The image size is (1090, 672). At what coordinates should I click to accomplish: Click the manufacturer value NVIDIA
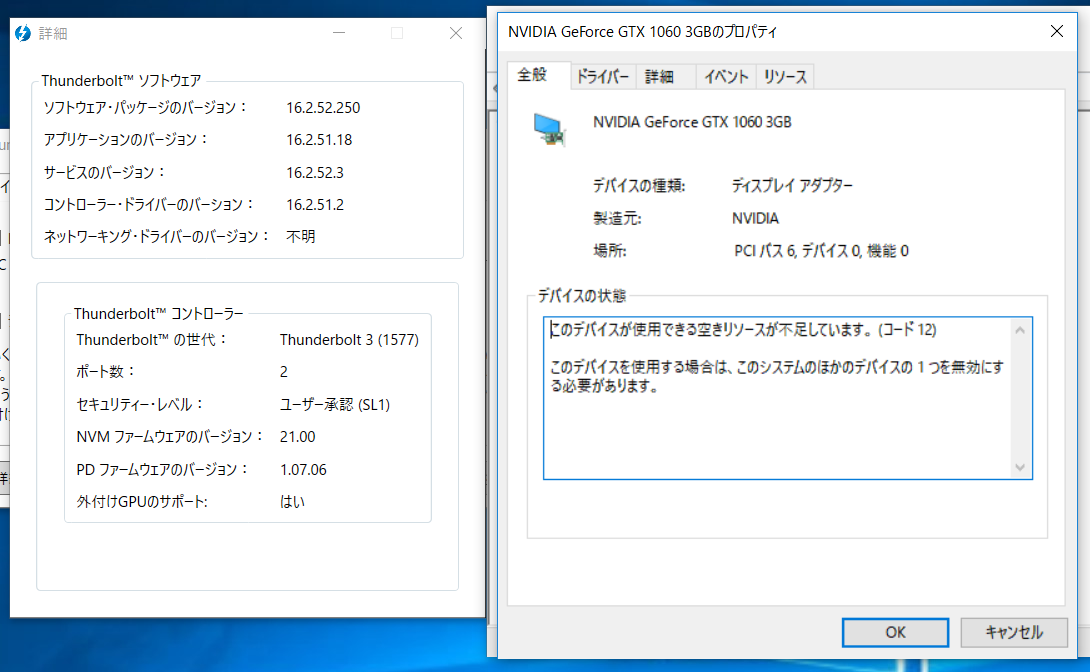pyautogui.click(x=755, y=218)
